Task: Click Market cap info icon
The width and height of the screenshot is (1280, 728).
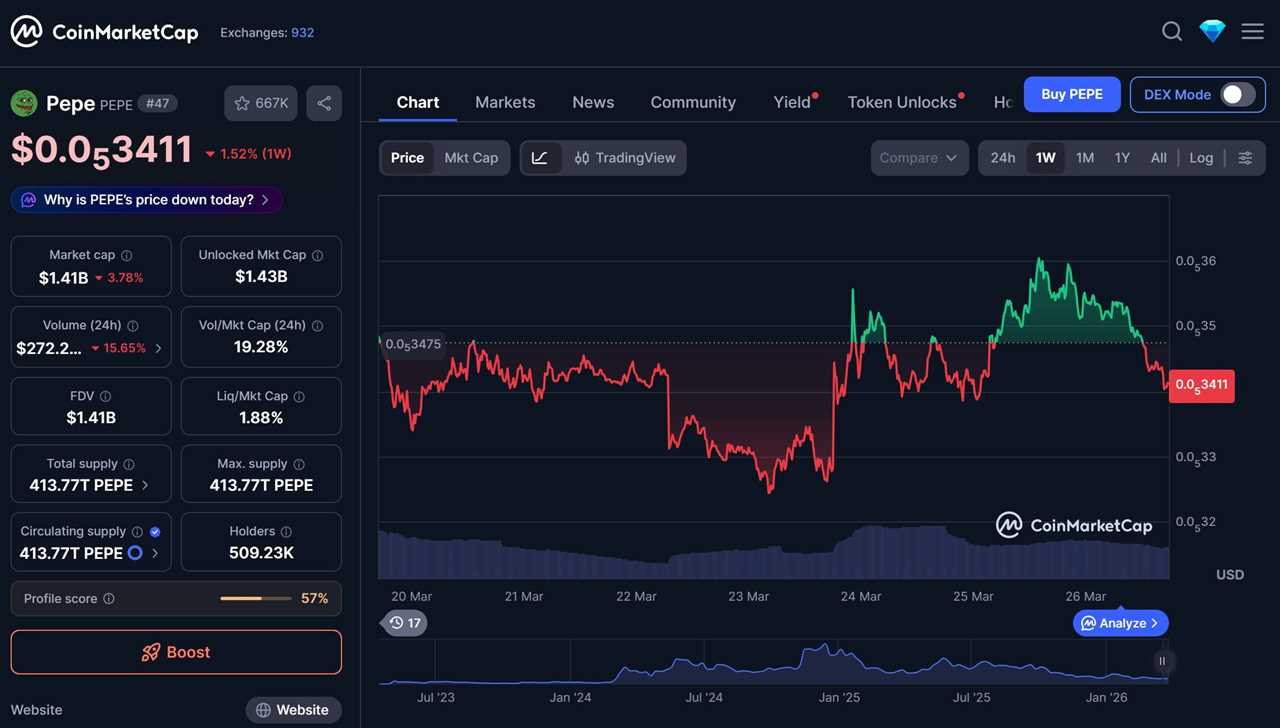Action: point(126,255)
